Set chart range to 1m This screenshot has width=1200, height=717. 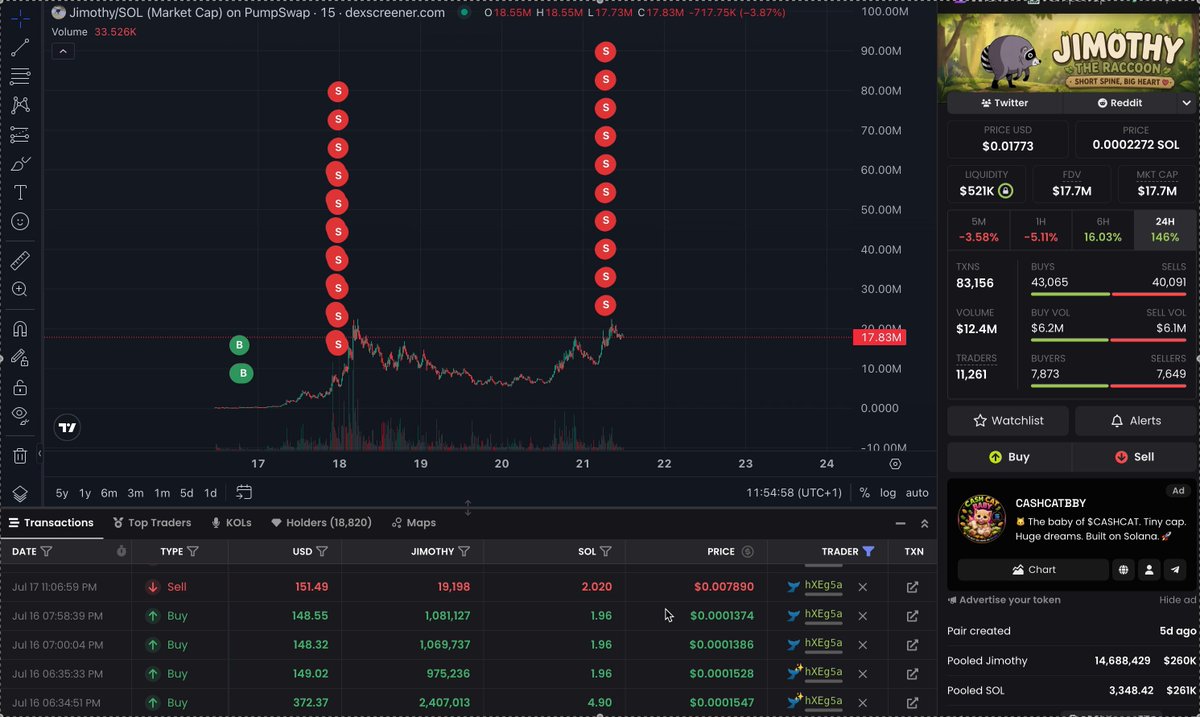(x=161, y=493)
